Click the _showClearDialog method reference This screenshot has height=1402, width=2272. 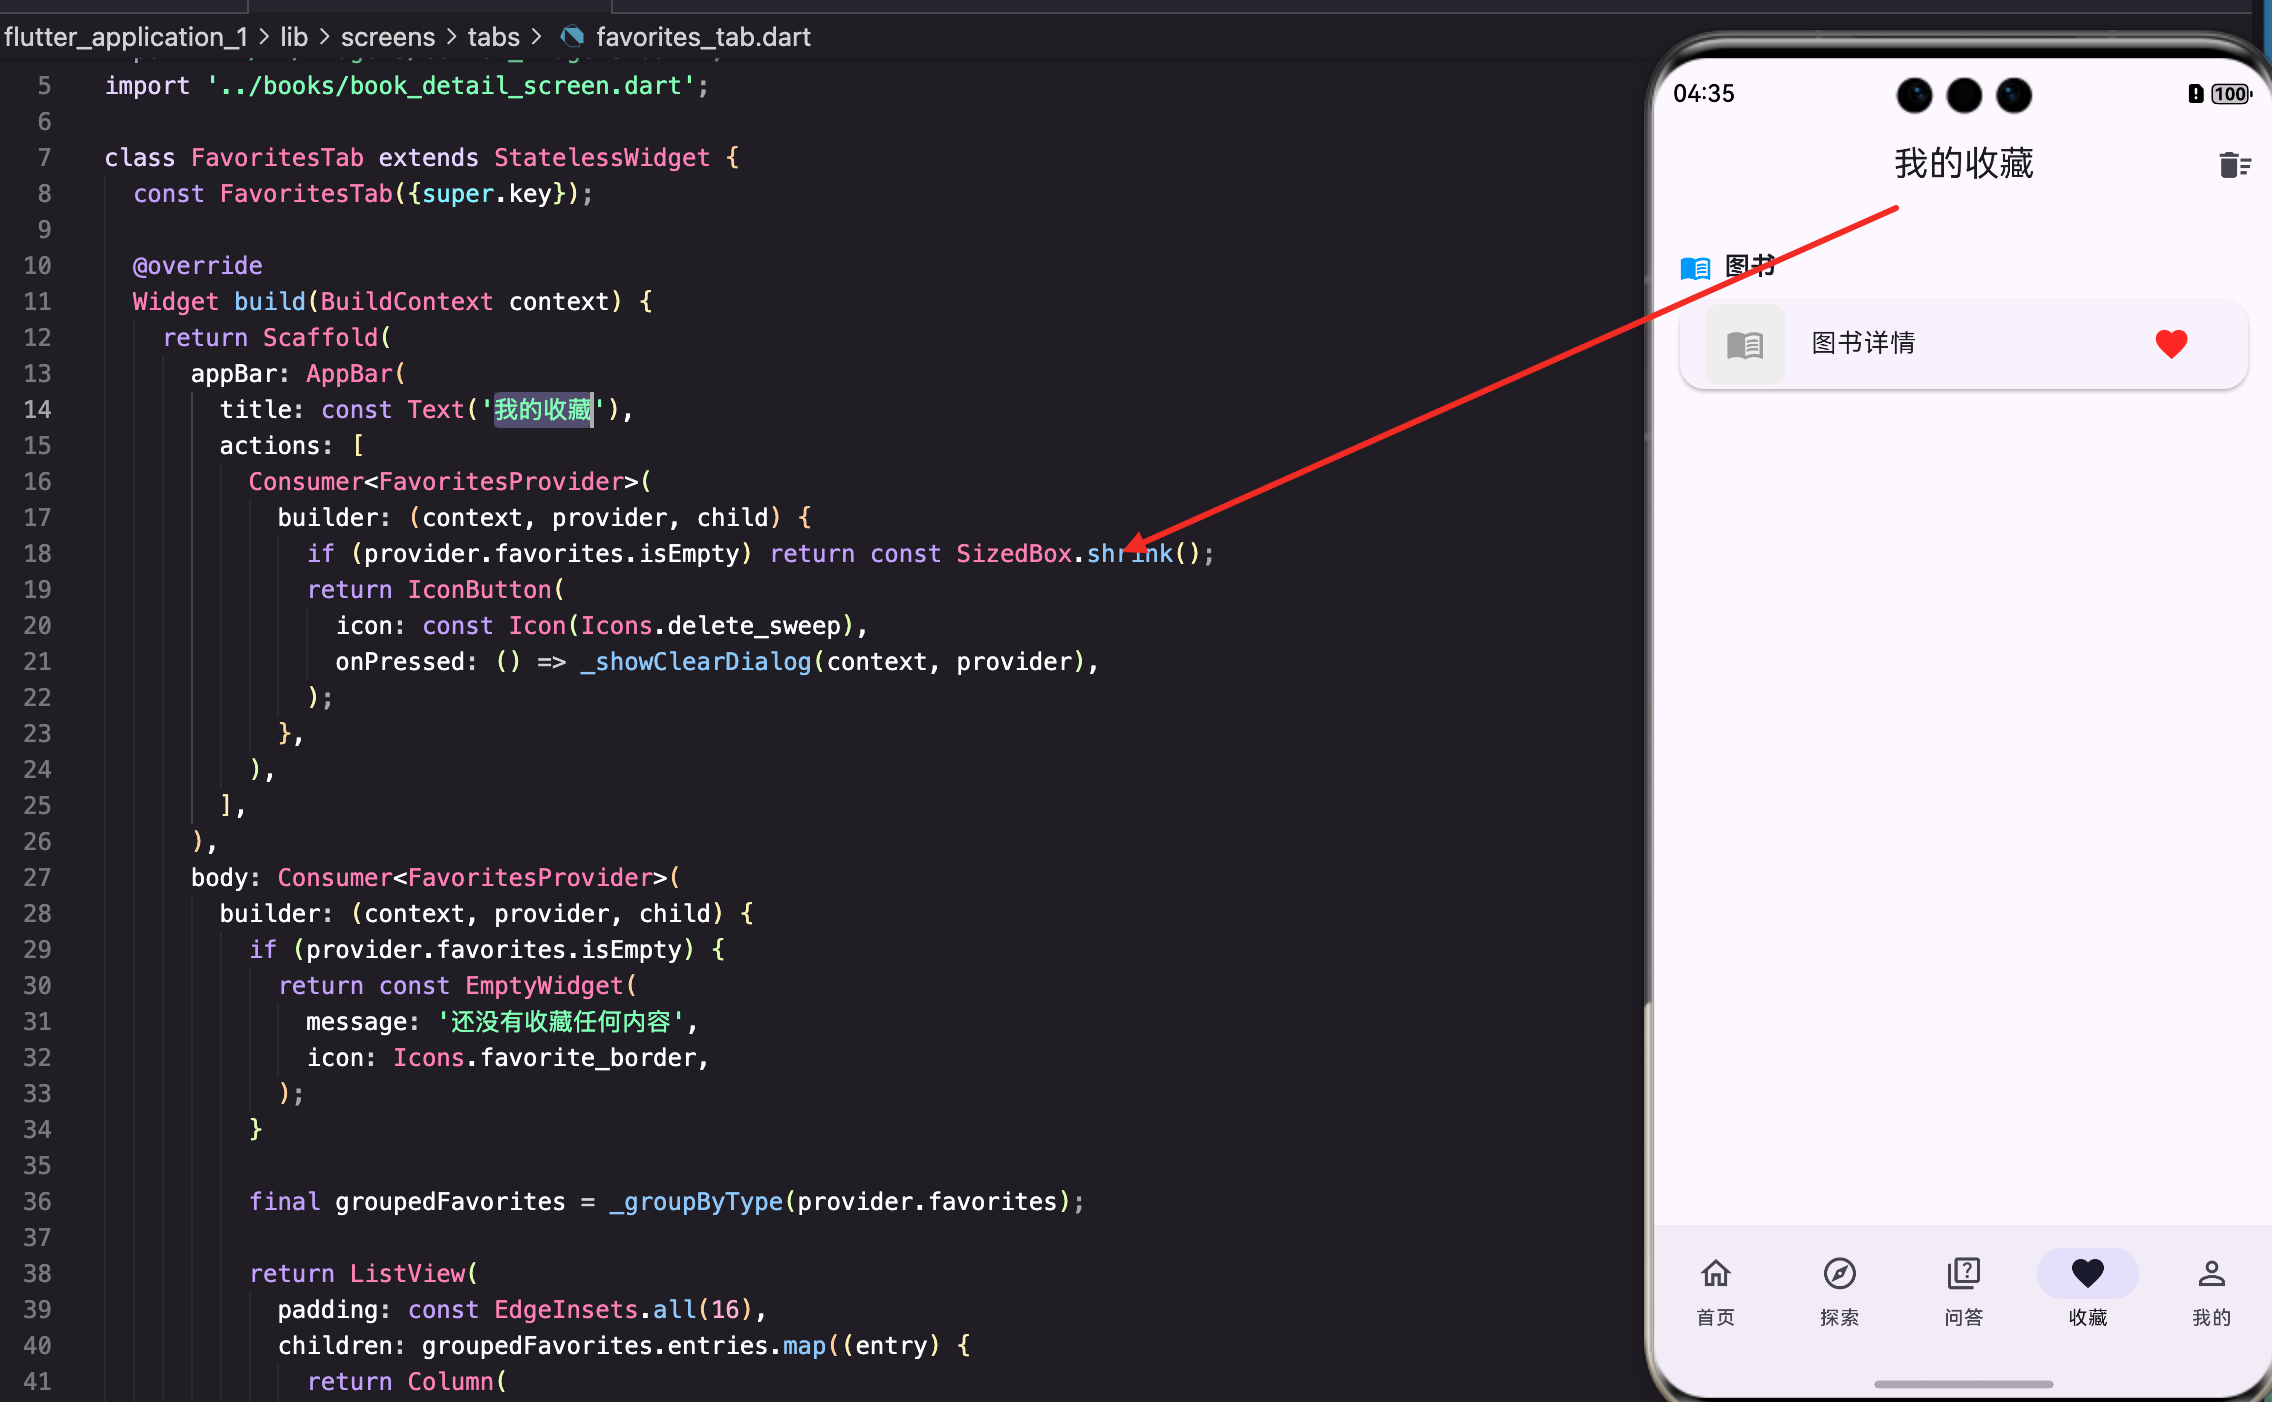click(x=696, y=662)
